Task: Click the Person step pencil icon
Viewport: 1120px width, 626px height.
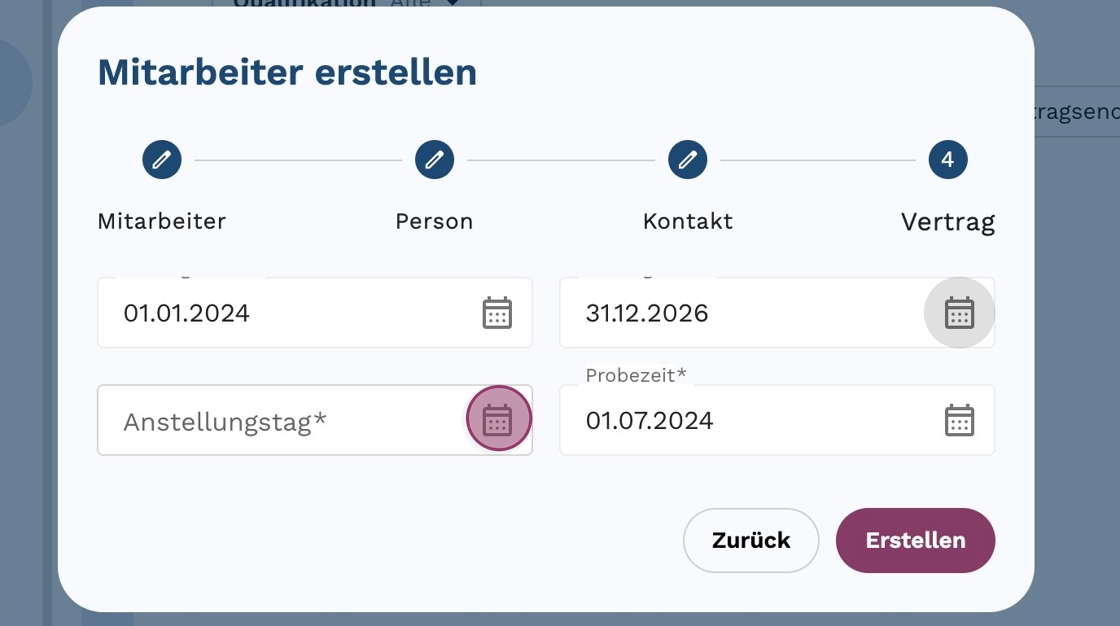Action: pos(434,160)
